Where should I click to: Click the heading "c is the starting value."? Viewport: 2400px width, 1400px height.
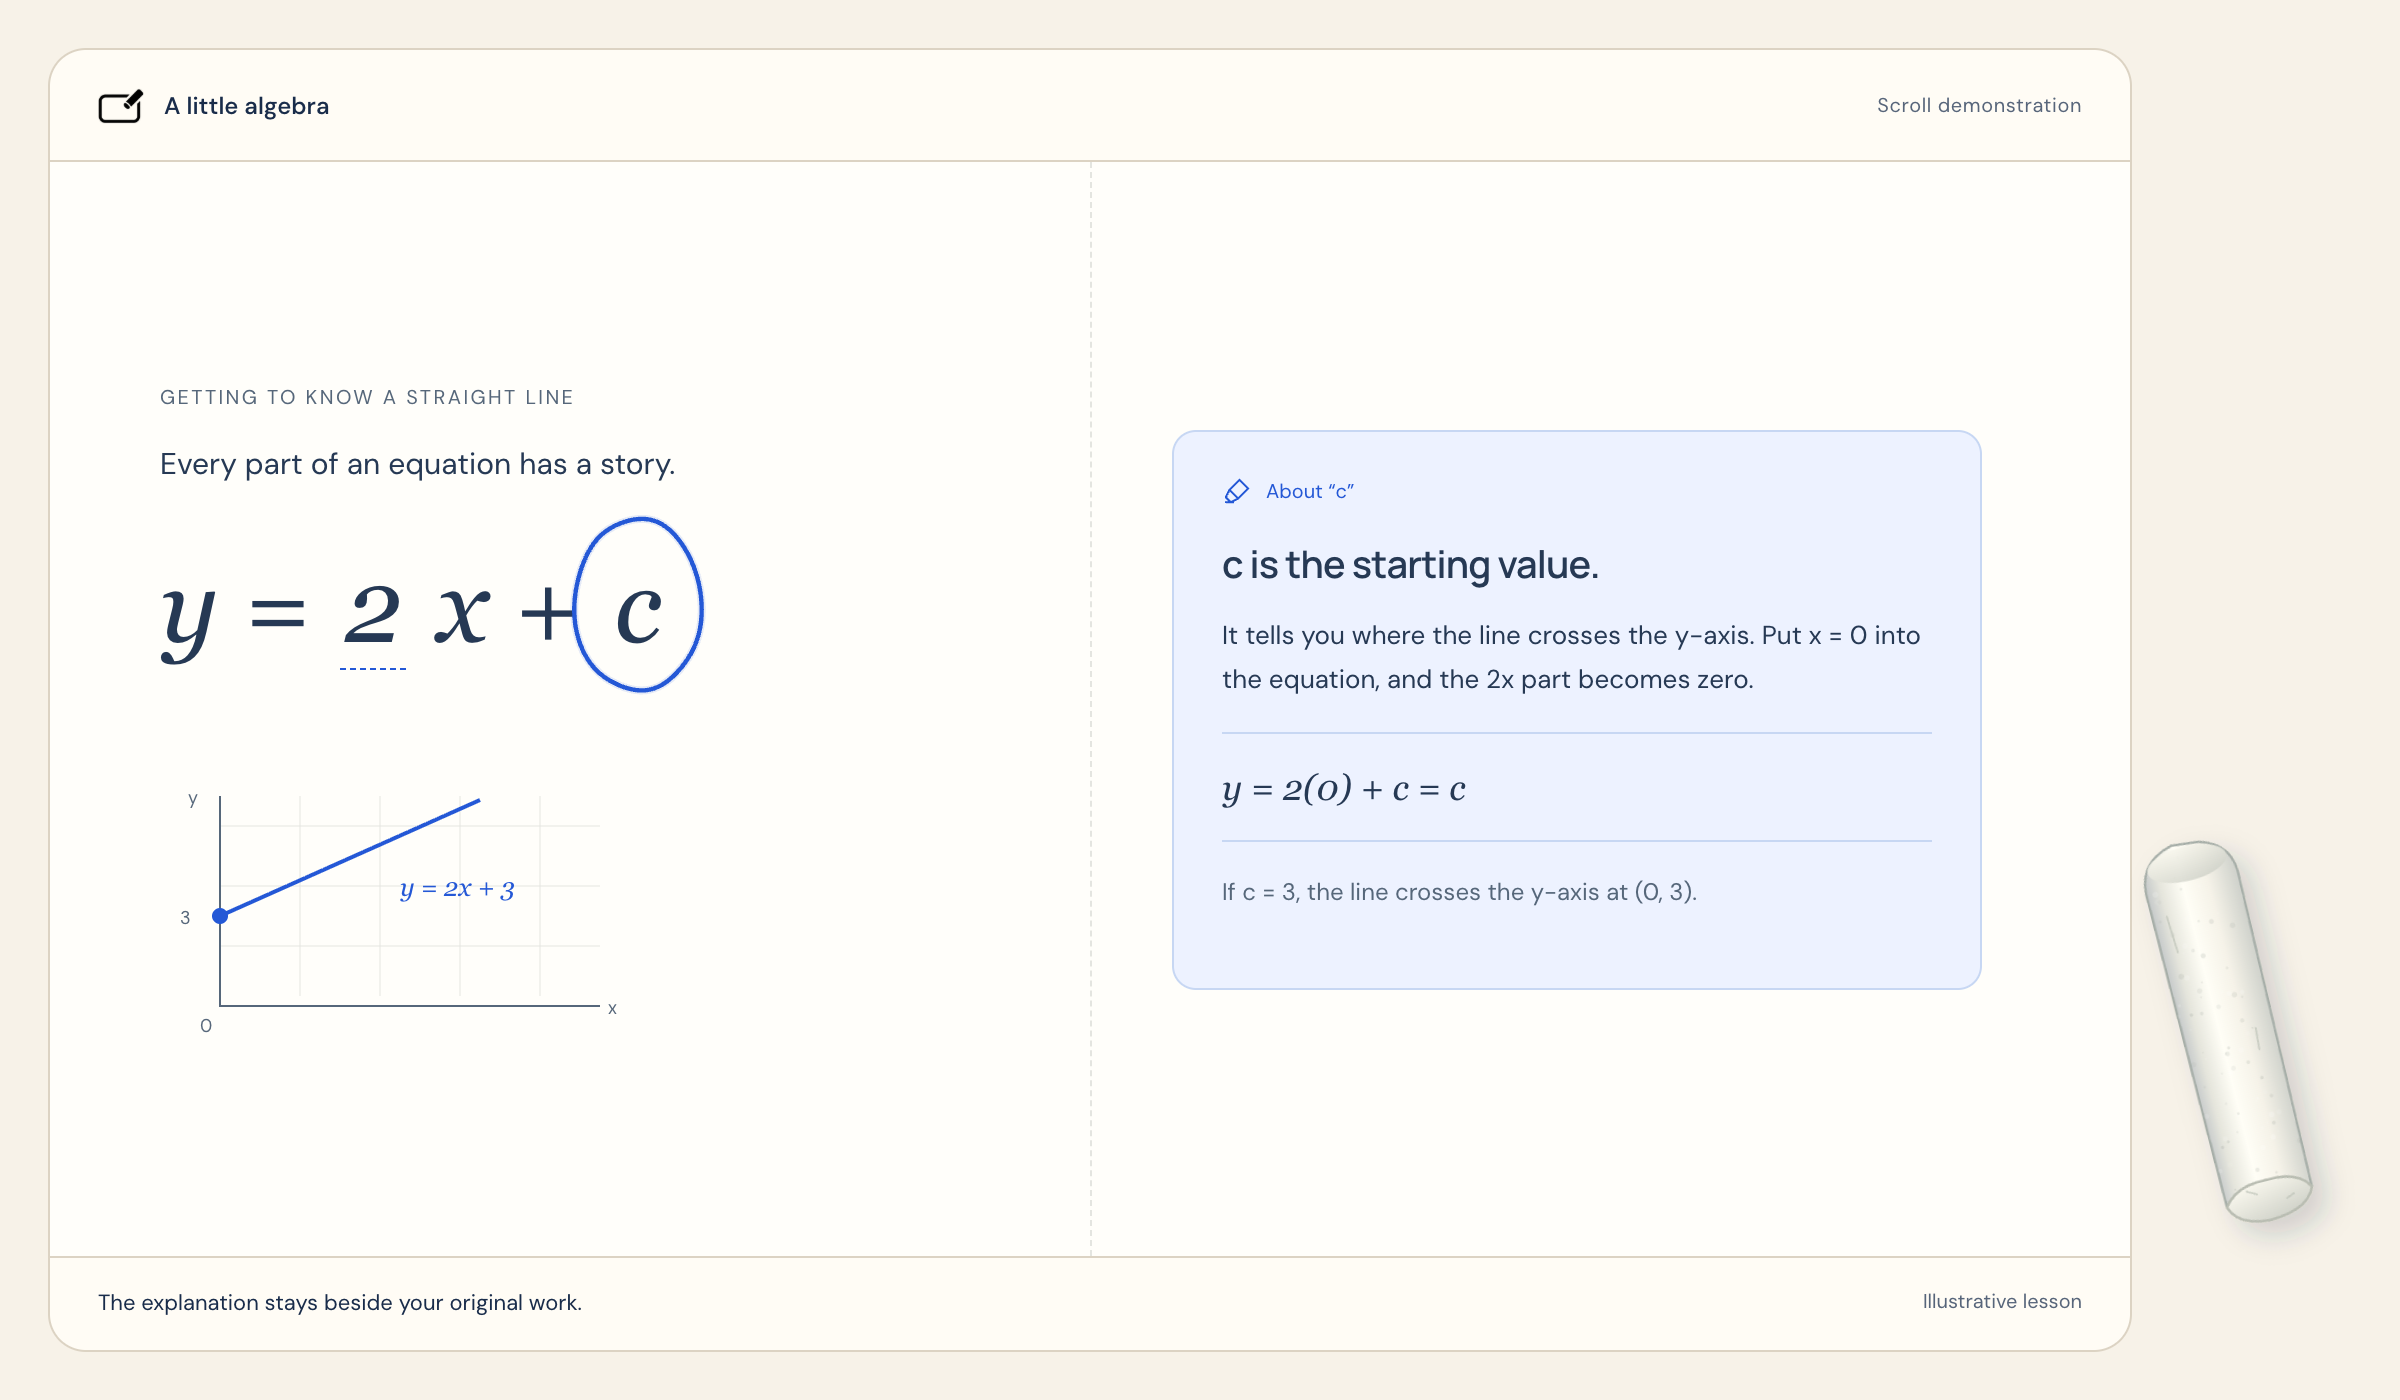pos(1410,565)
